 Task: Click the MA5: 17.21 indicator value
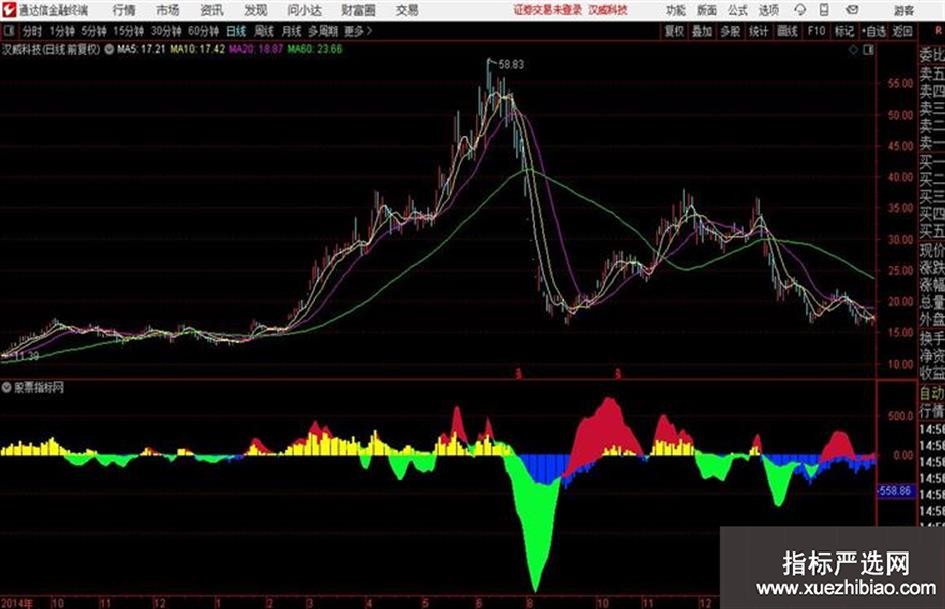coord(141,49)
